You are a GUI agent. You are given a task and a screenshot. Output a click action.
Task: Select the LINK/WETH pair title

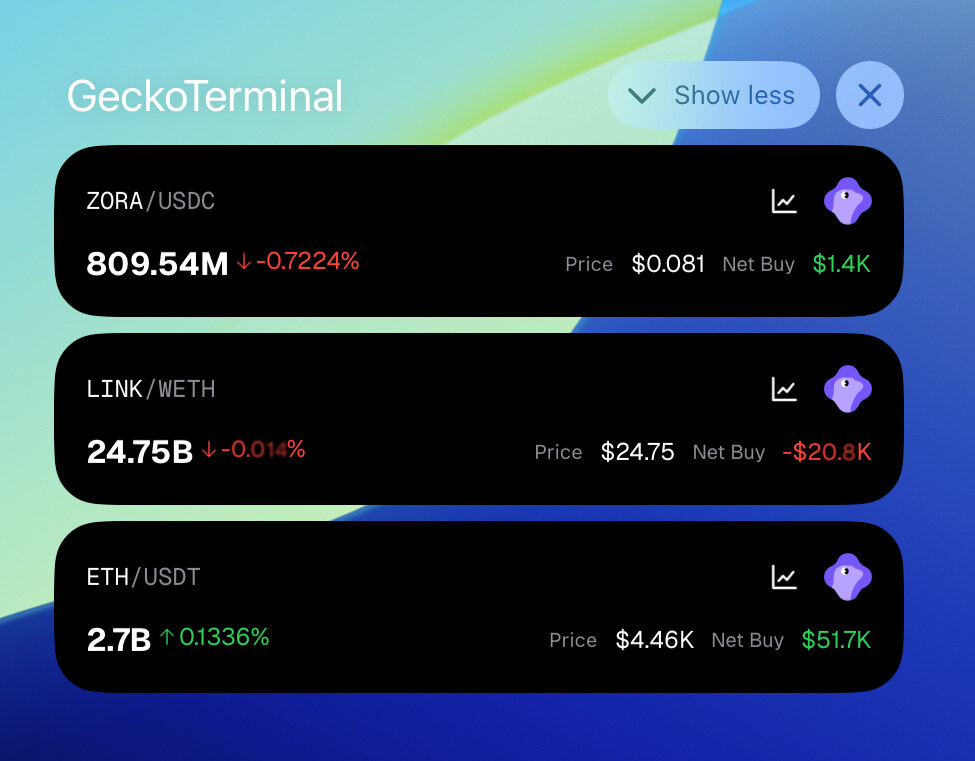[x=150, y=389]
